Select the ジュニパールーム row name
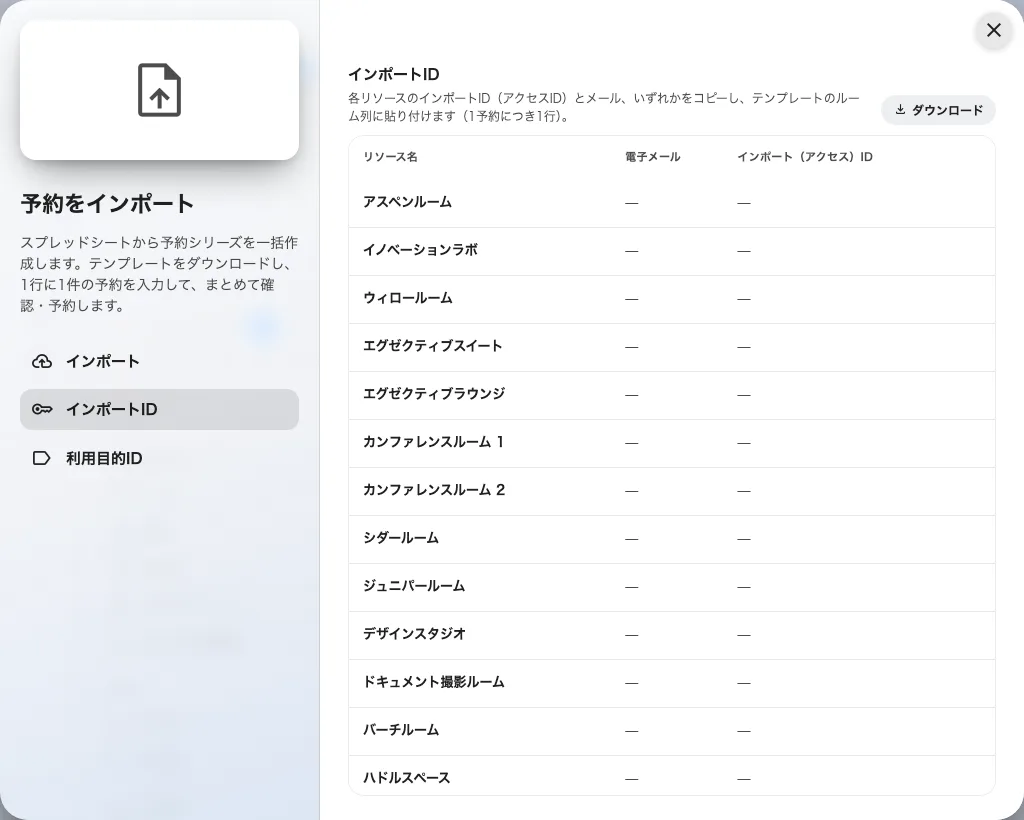 tap(414, 586)
